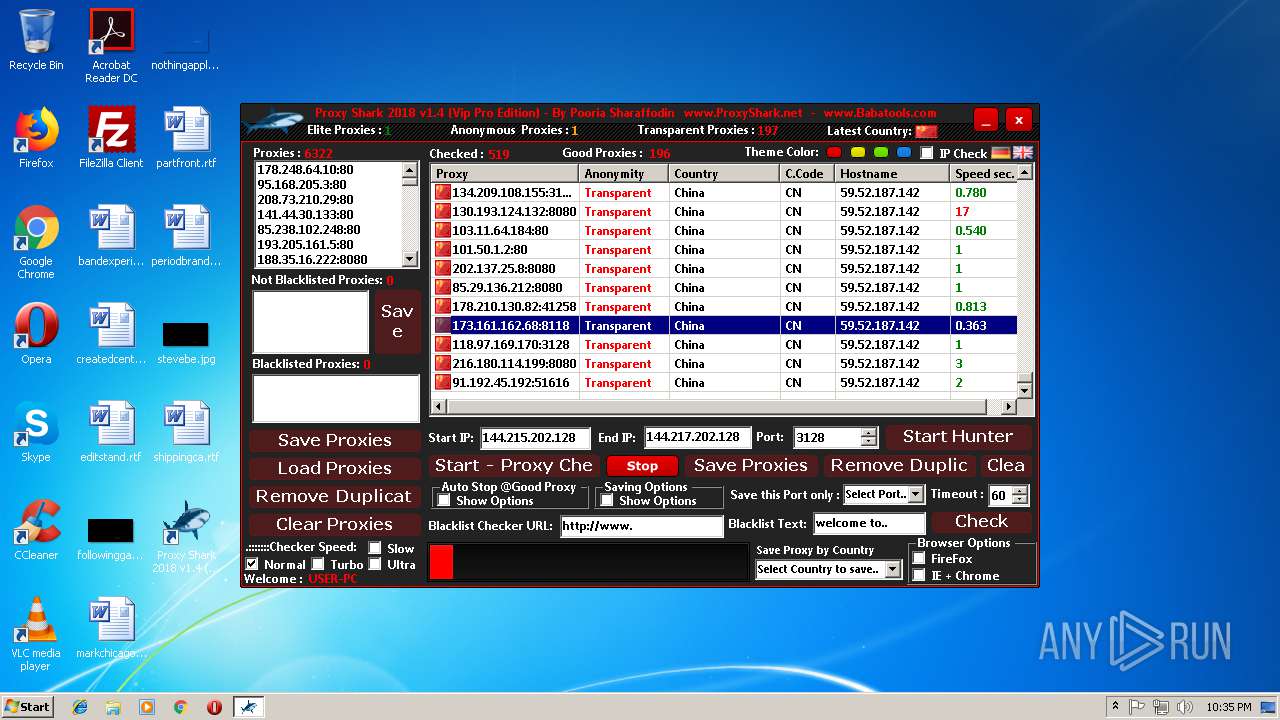Click into the Start IP field

pyautogui.click(x=535, y=438)
